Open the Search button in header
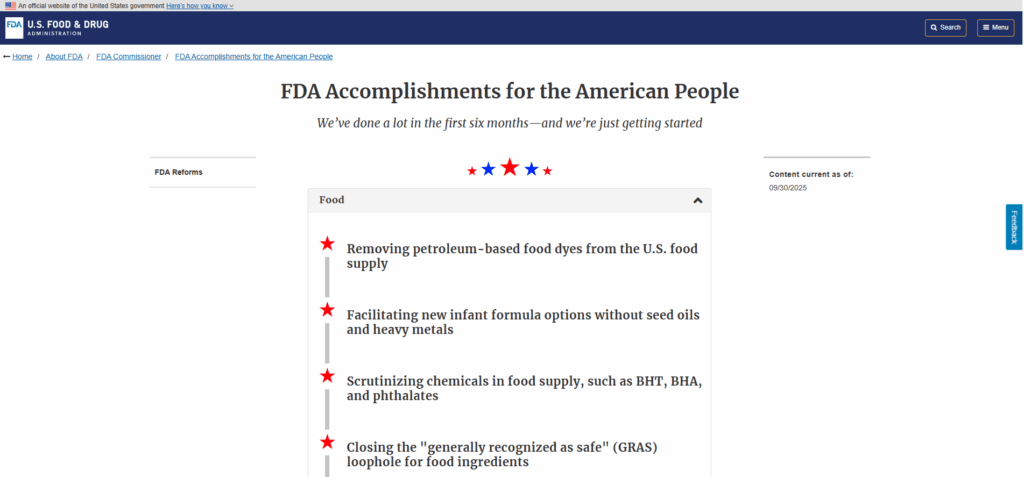This screenshot has width=1024, height=477. point(945,28)
